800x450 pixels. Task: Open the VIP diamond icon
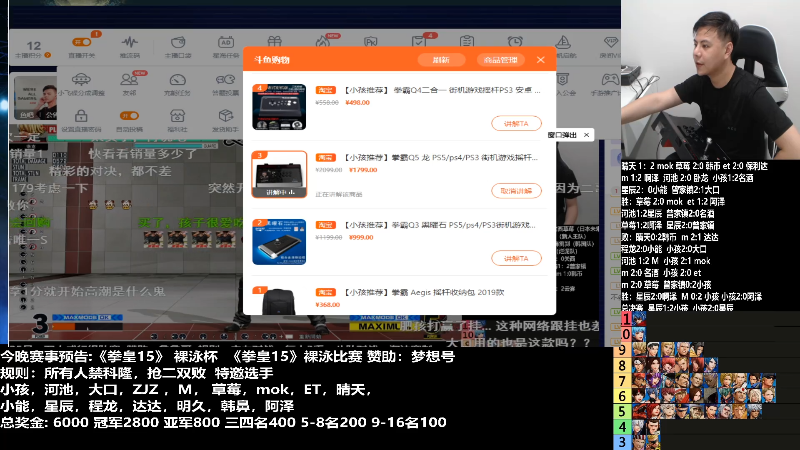click(x=611, y=42)
